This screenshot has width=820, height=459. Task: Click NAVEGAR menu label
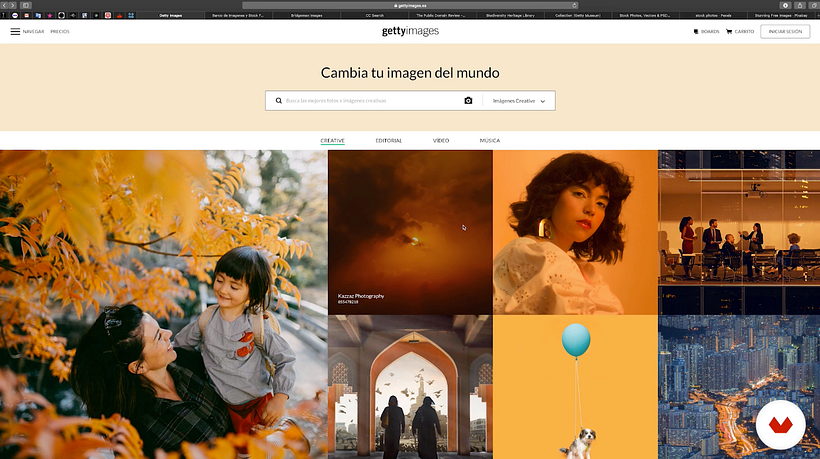coord(33,31)
